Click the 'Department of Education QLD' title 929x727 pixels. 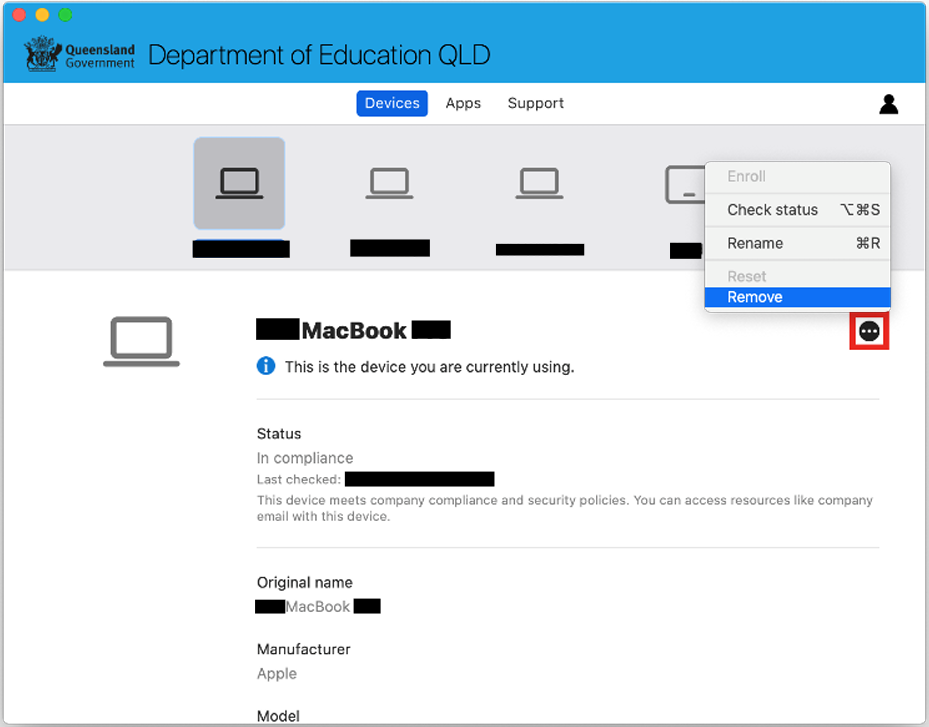tap(319, 55)
